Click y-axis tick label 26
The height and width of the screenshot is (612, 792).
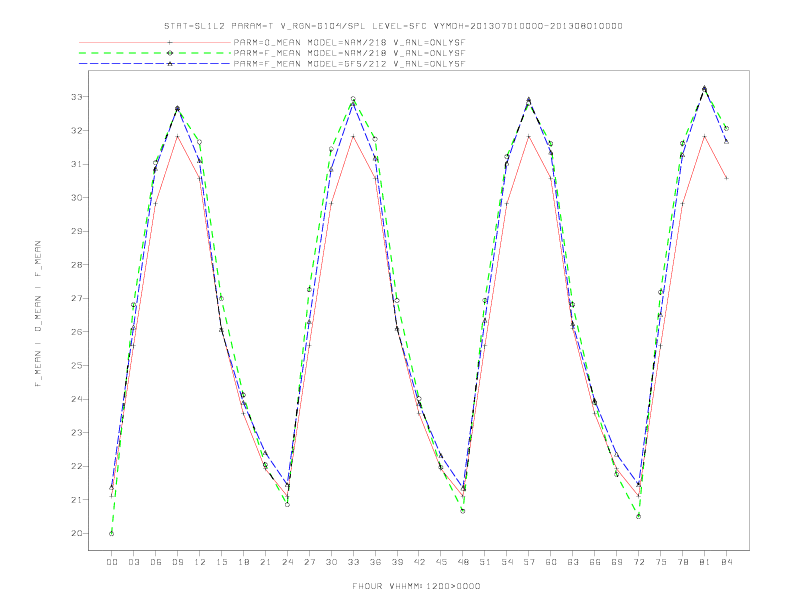coord(77,332)
